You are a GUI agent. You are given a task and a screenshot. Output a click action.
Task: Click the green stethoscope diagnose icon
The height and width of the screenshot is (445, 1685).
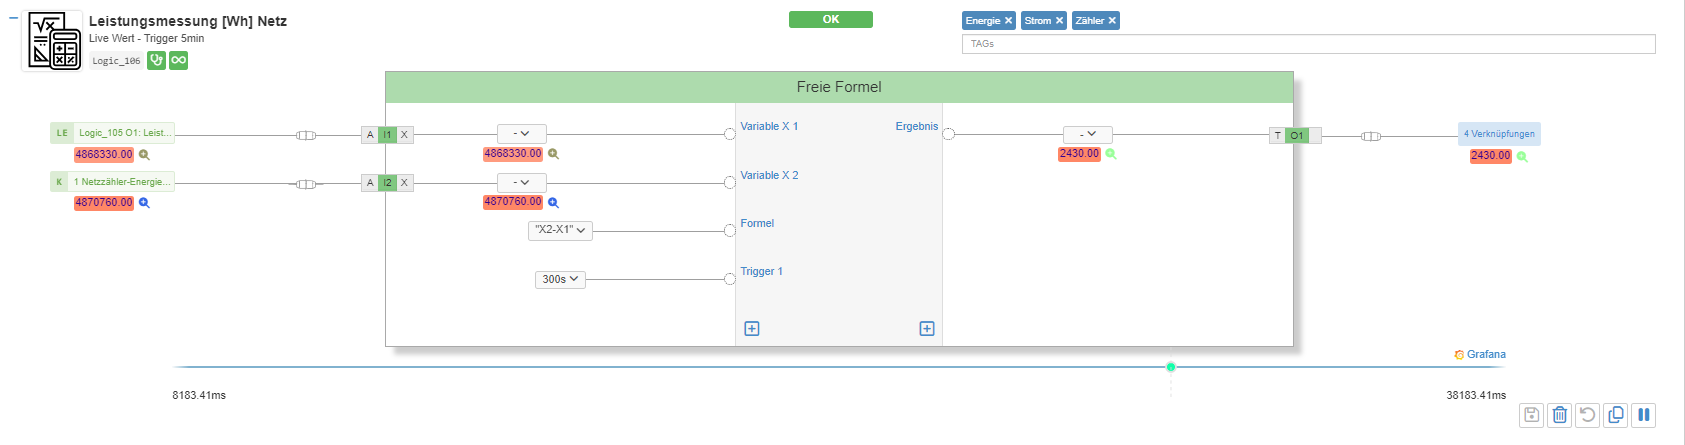[x=156, y=60]
